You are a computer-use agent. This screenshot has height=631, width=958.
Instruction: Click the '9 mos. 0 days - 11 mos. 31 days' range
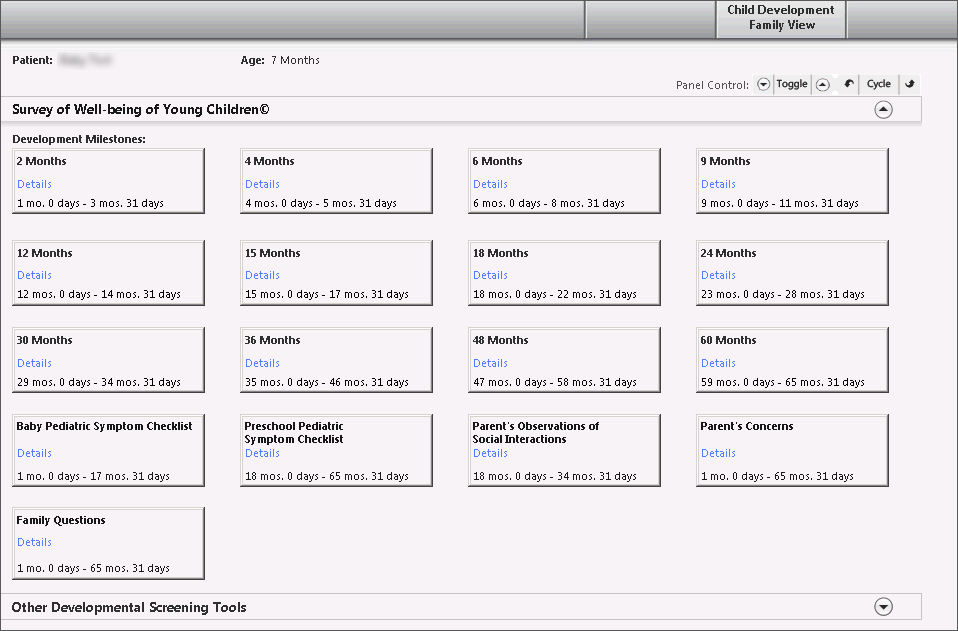pos(780,203)
